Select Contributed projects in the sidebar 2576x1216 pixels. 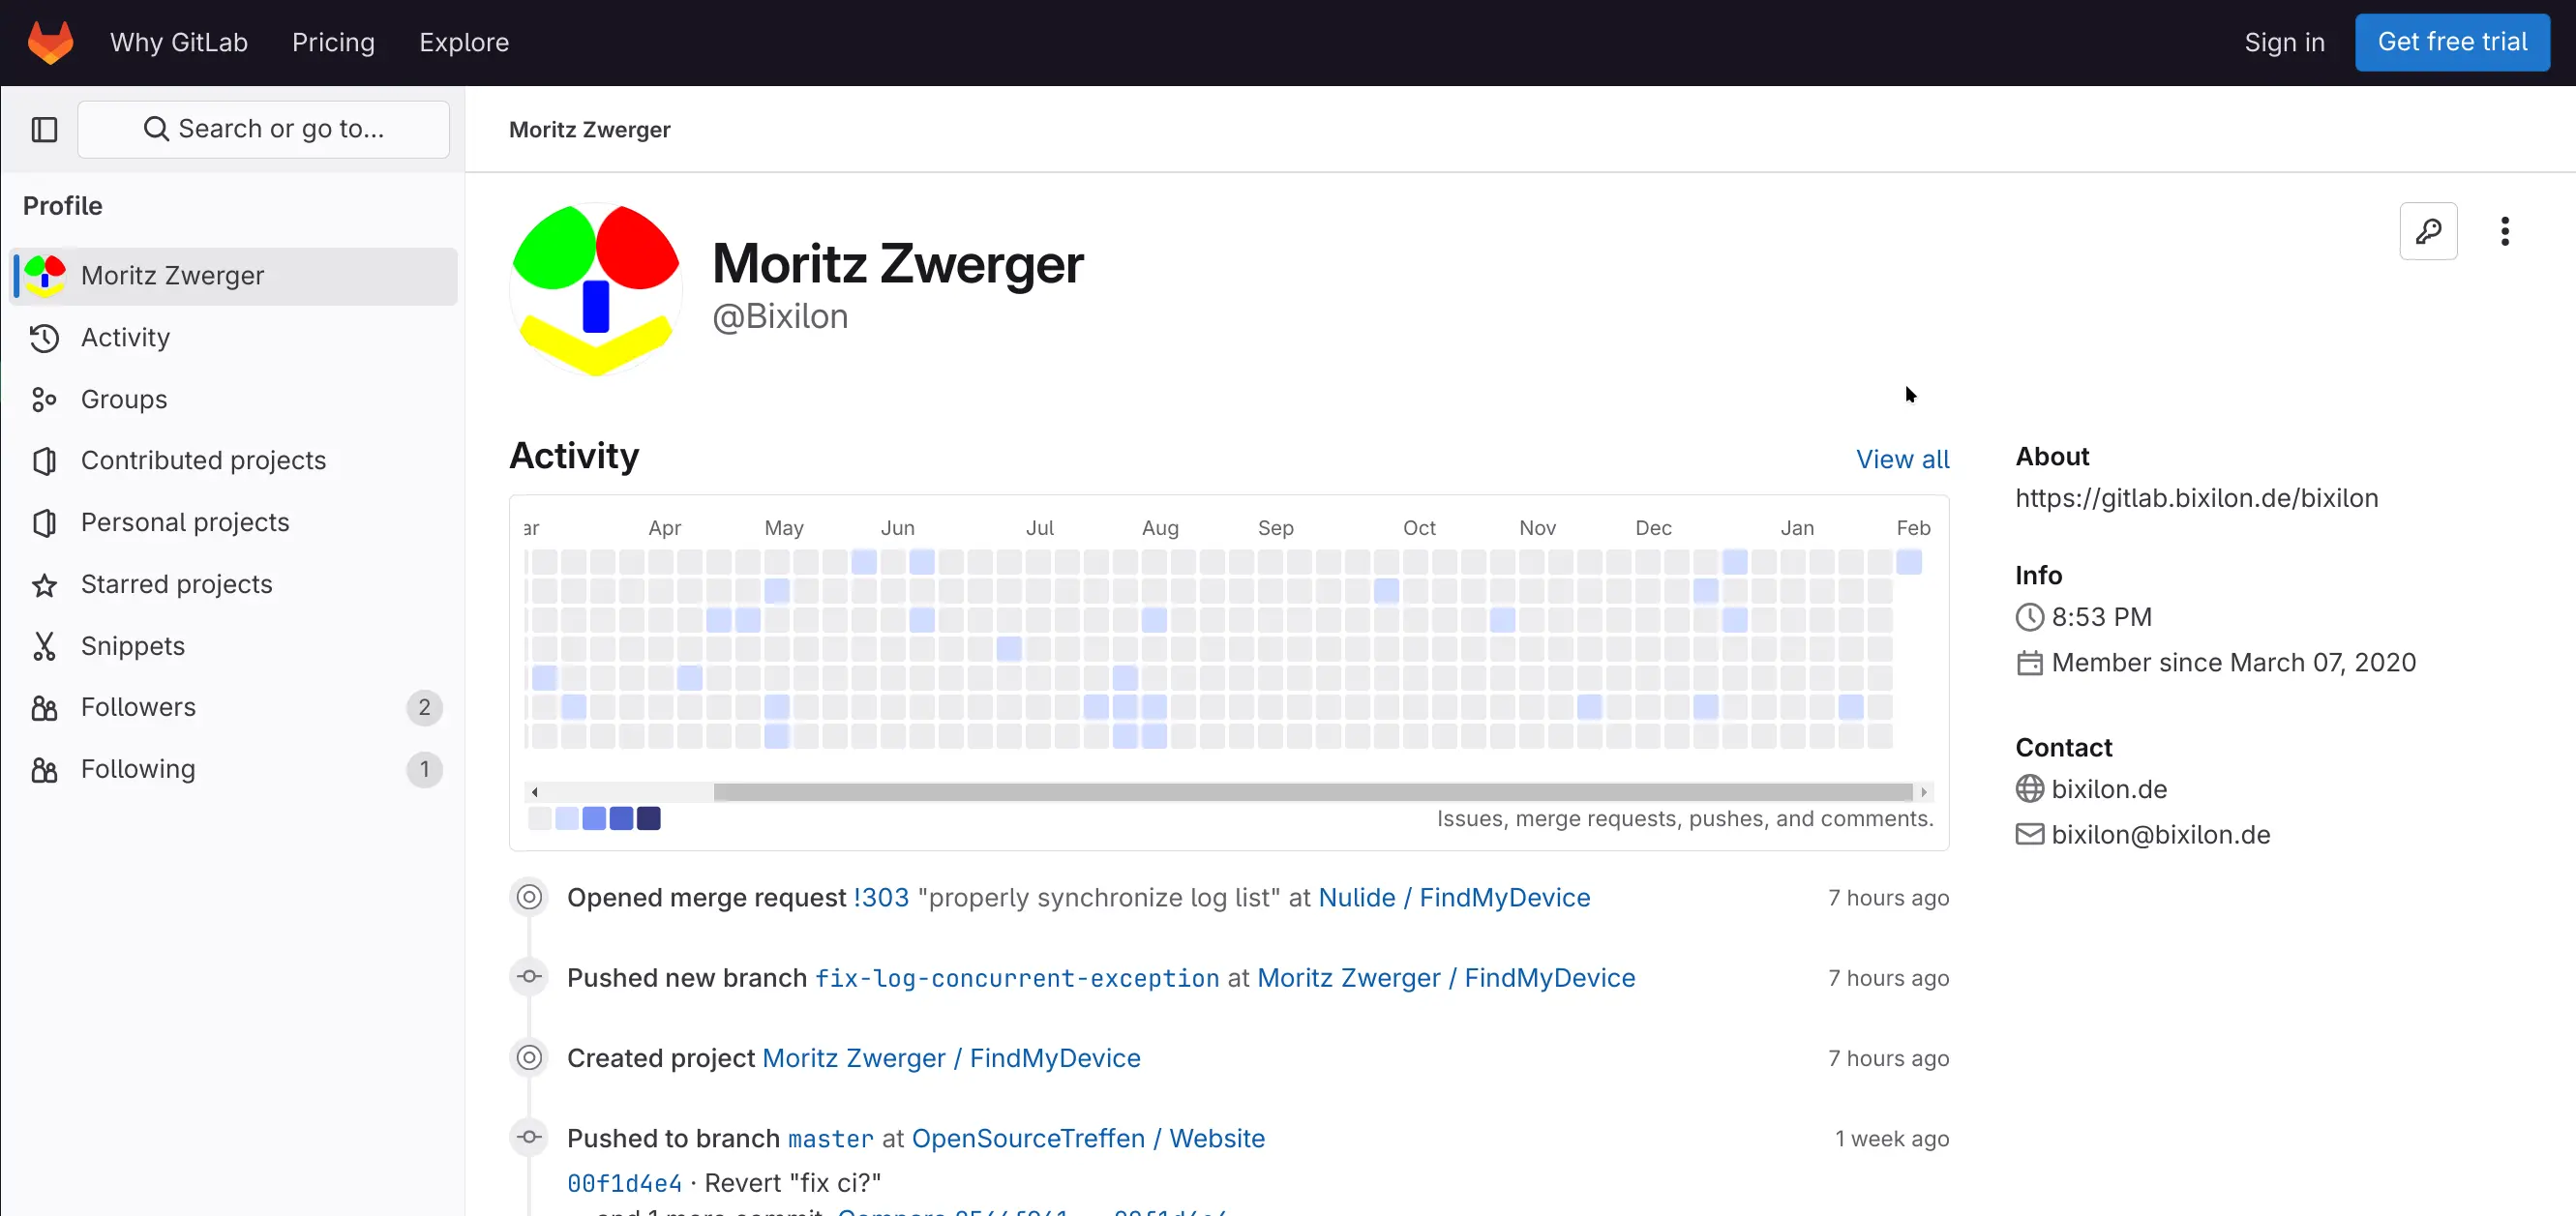[x=233, y=461]
